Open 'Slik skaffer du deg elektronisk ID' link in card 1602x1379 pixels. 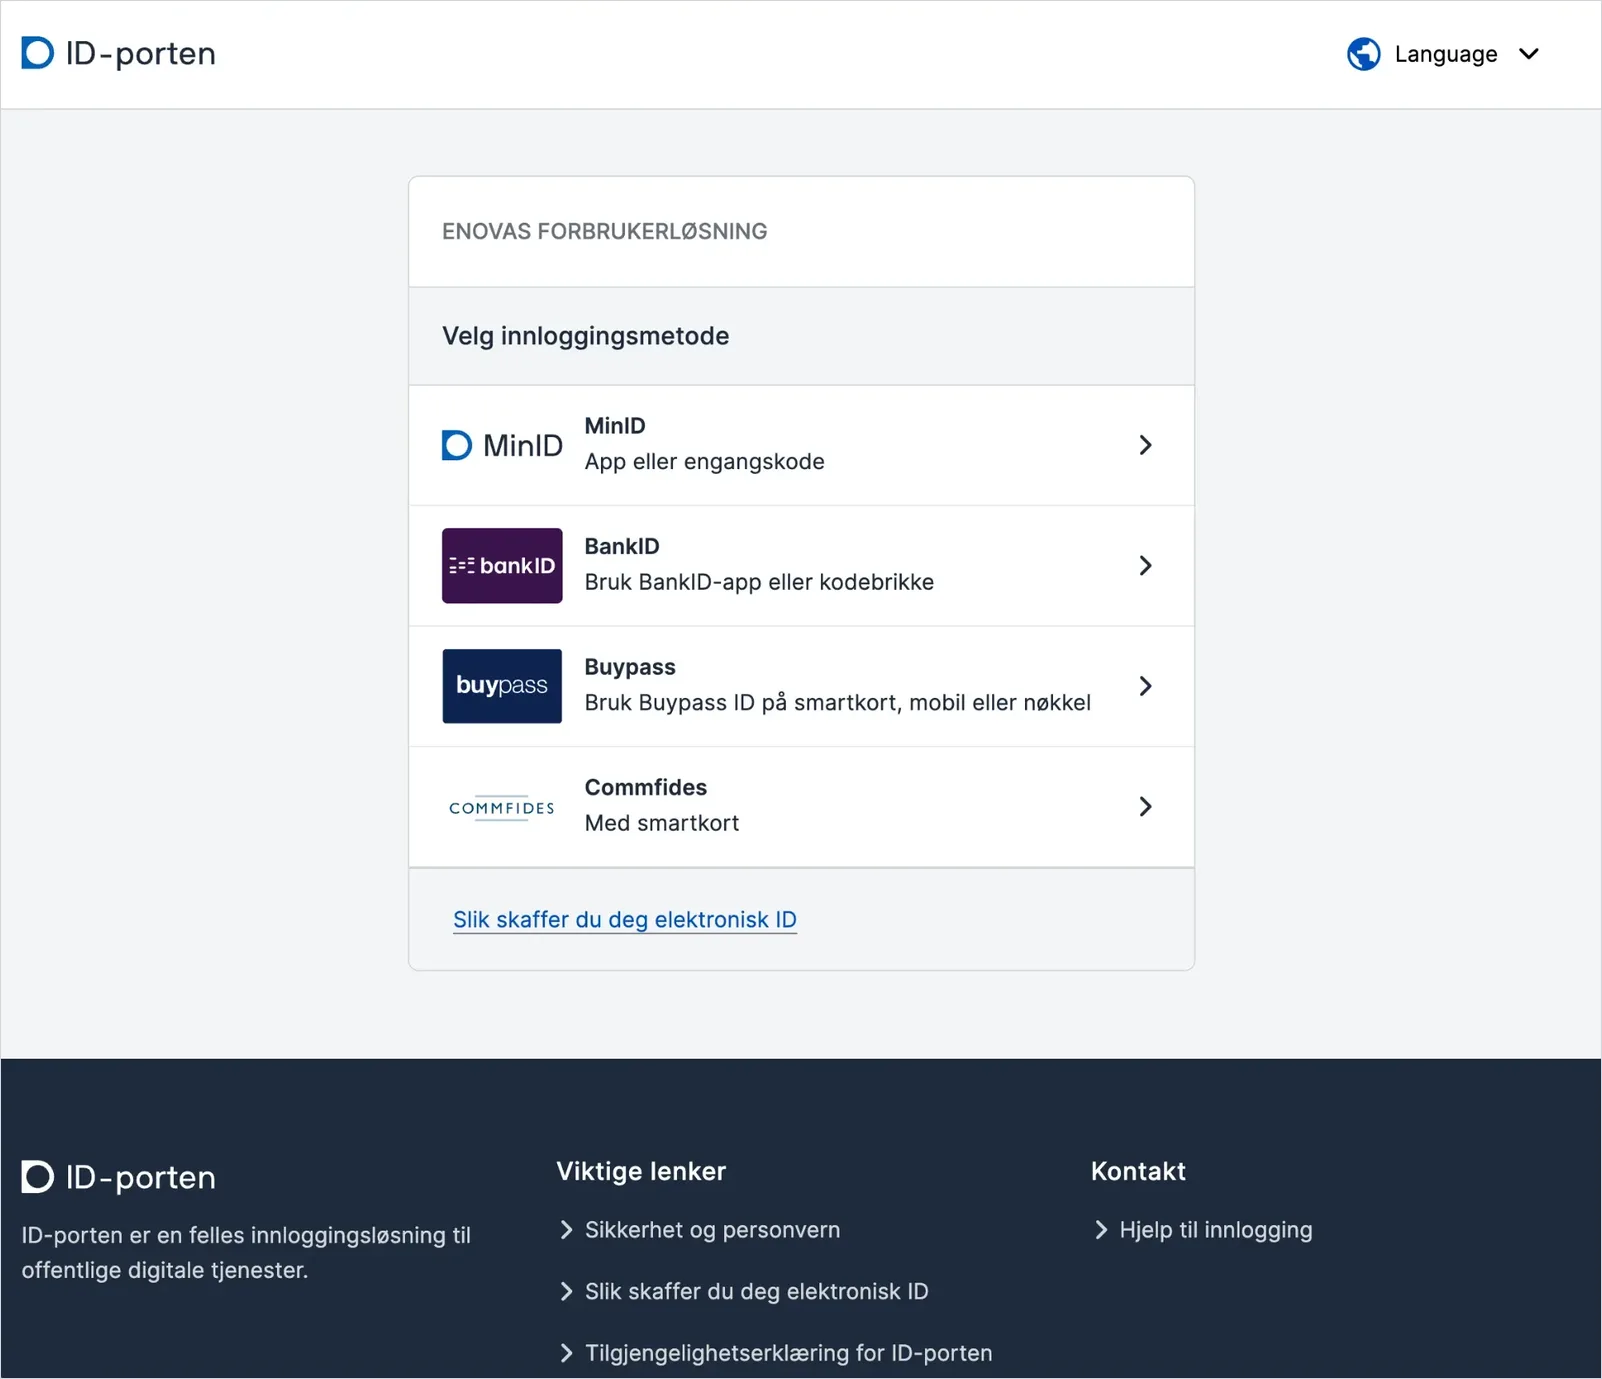coord(625,919)
